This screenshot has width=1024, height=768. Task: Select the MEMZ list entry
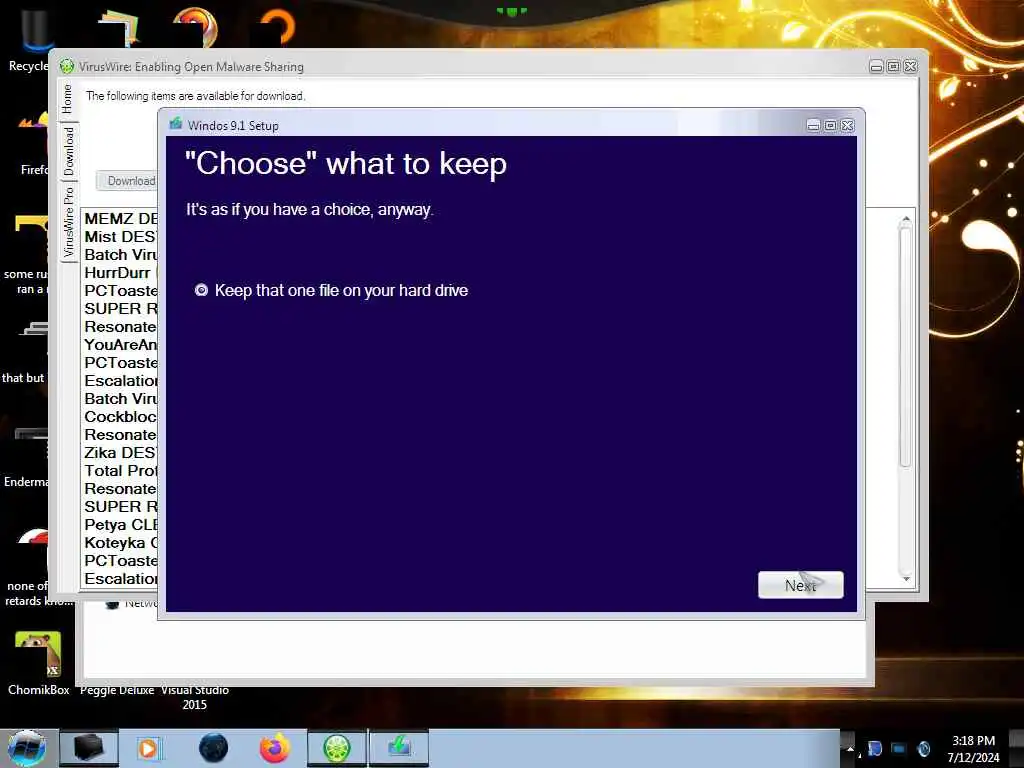coord(120,219)
